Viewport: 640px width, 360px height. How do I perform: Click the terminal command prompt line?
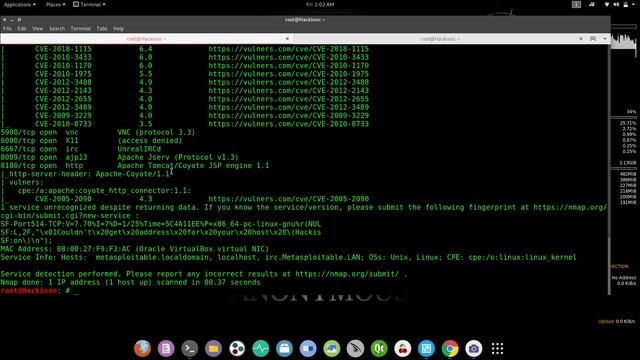point(39,291)
